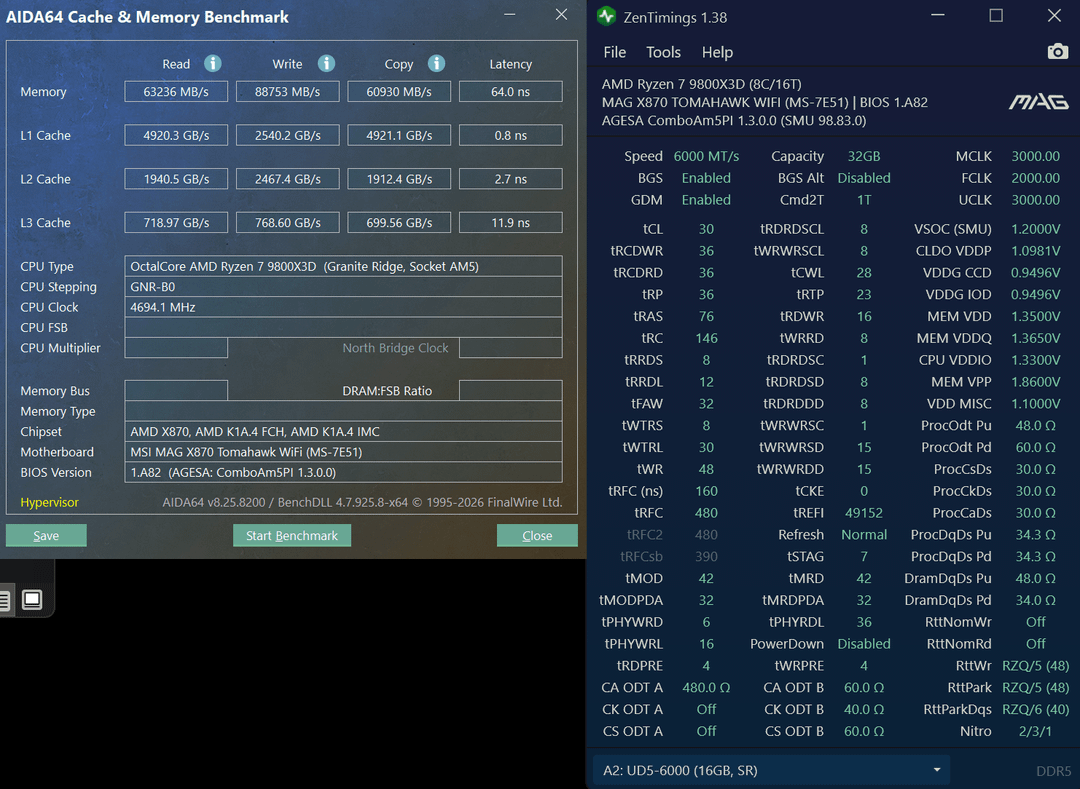Click the Memory Read 63236 MB/s field
This screenshot has width=1080, height=789.
tap(176, 92)
